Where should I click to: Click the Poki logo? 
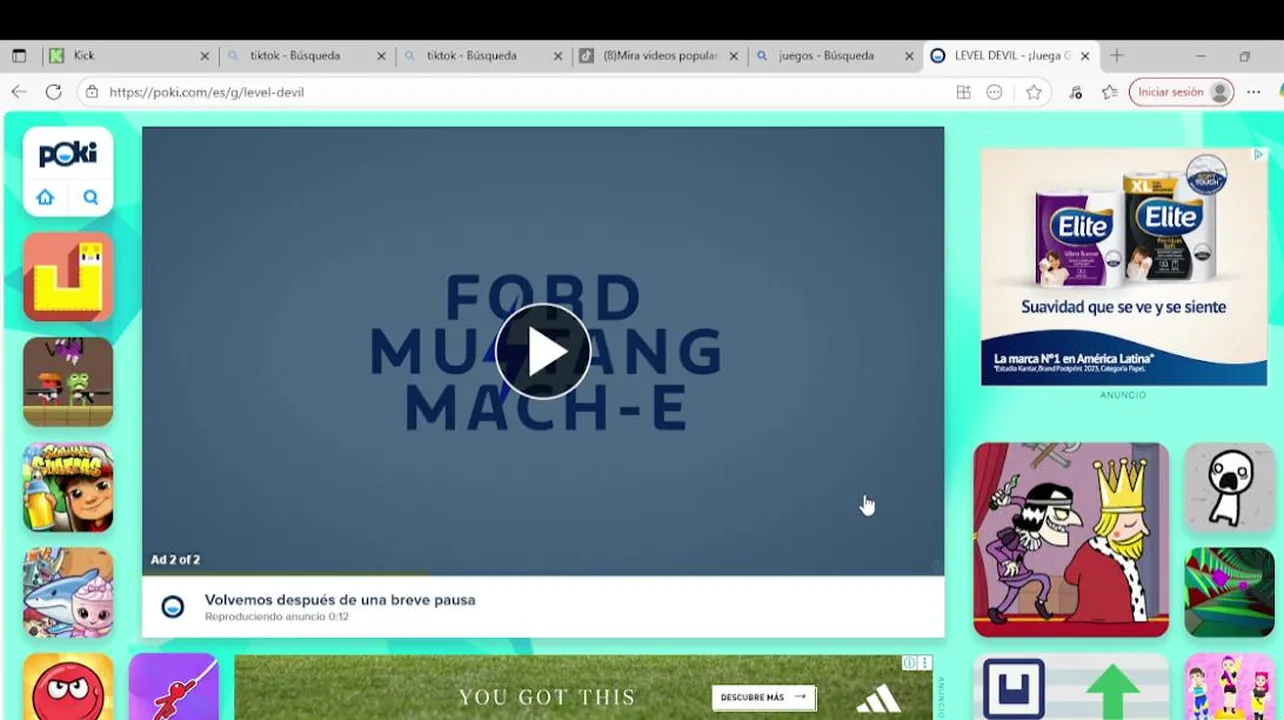[68, 154]
